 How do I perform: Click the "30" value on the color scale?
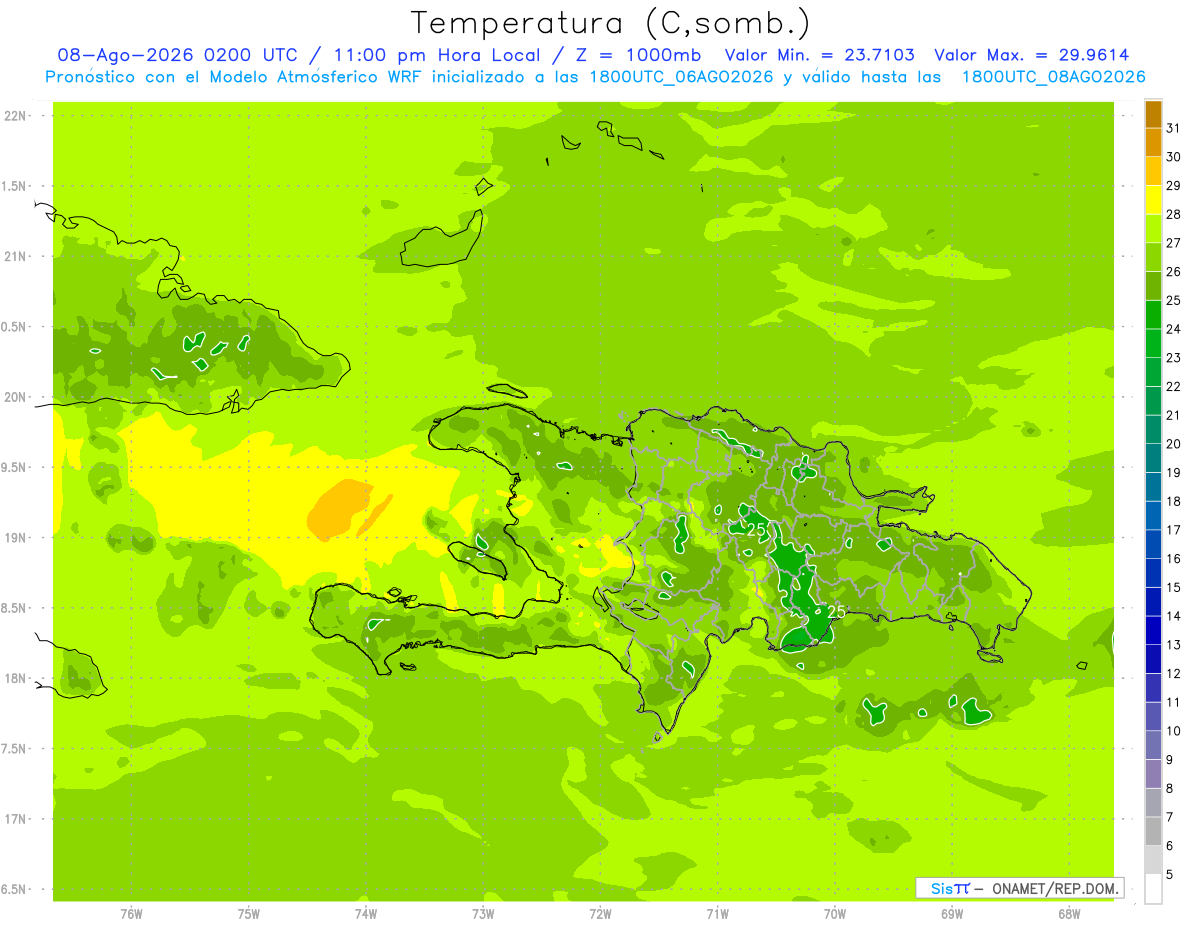pyautogui.click(x=1174, y=156)
